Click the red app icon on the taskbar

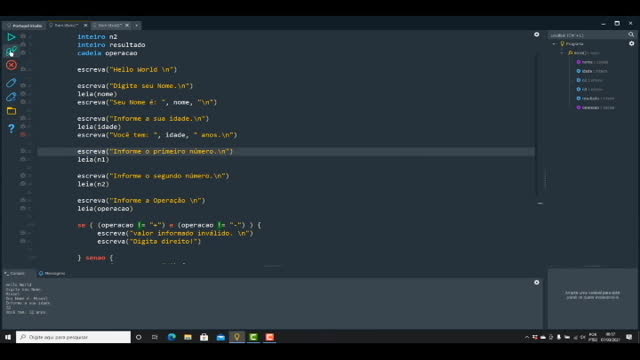(x=270, y=337)
